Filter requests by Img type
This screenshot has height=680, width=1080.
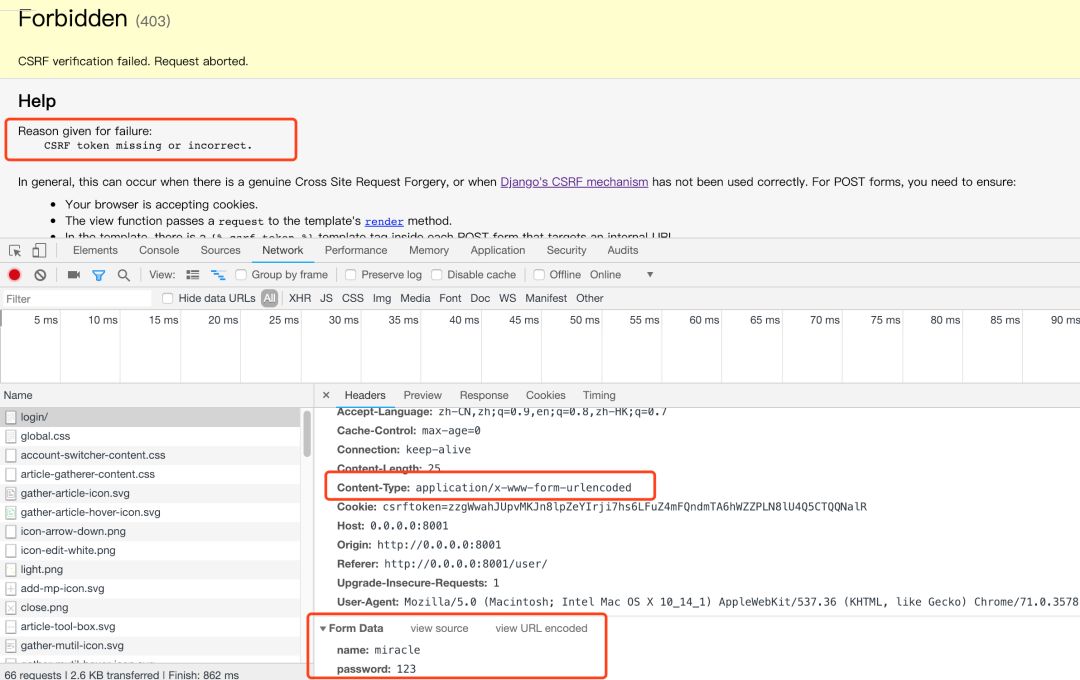pos(382,298)
